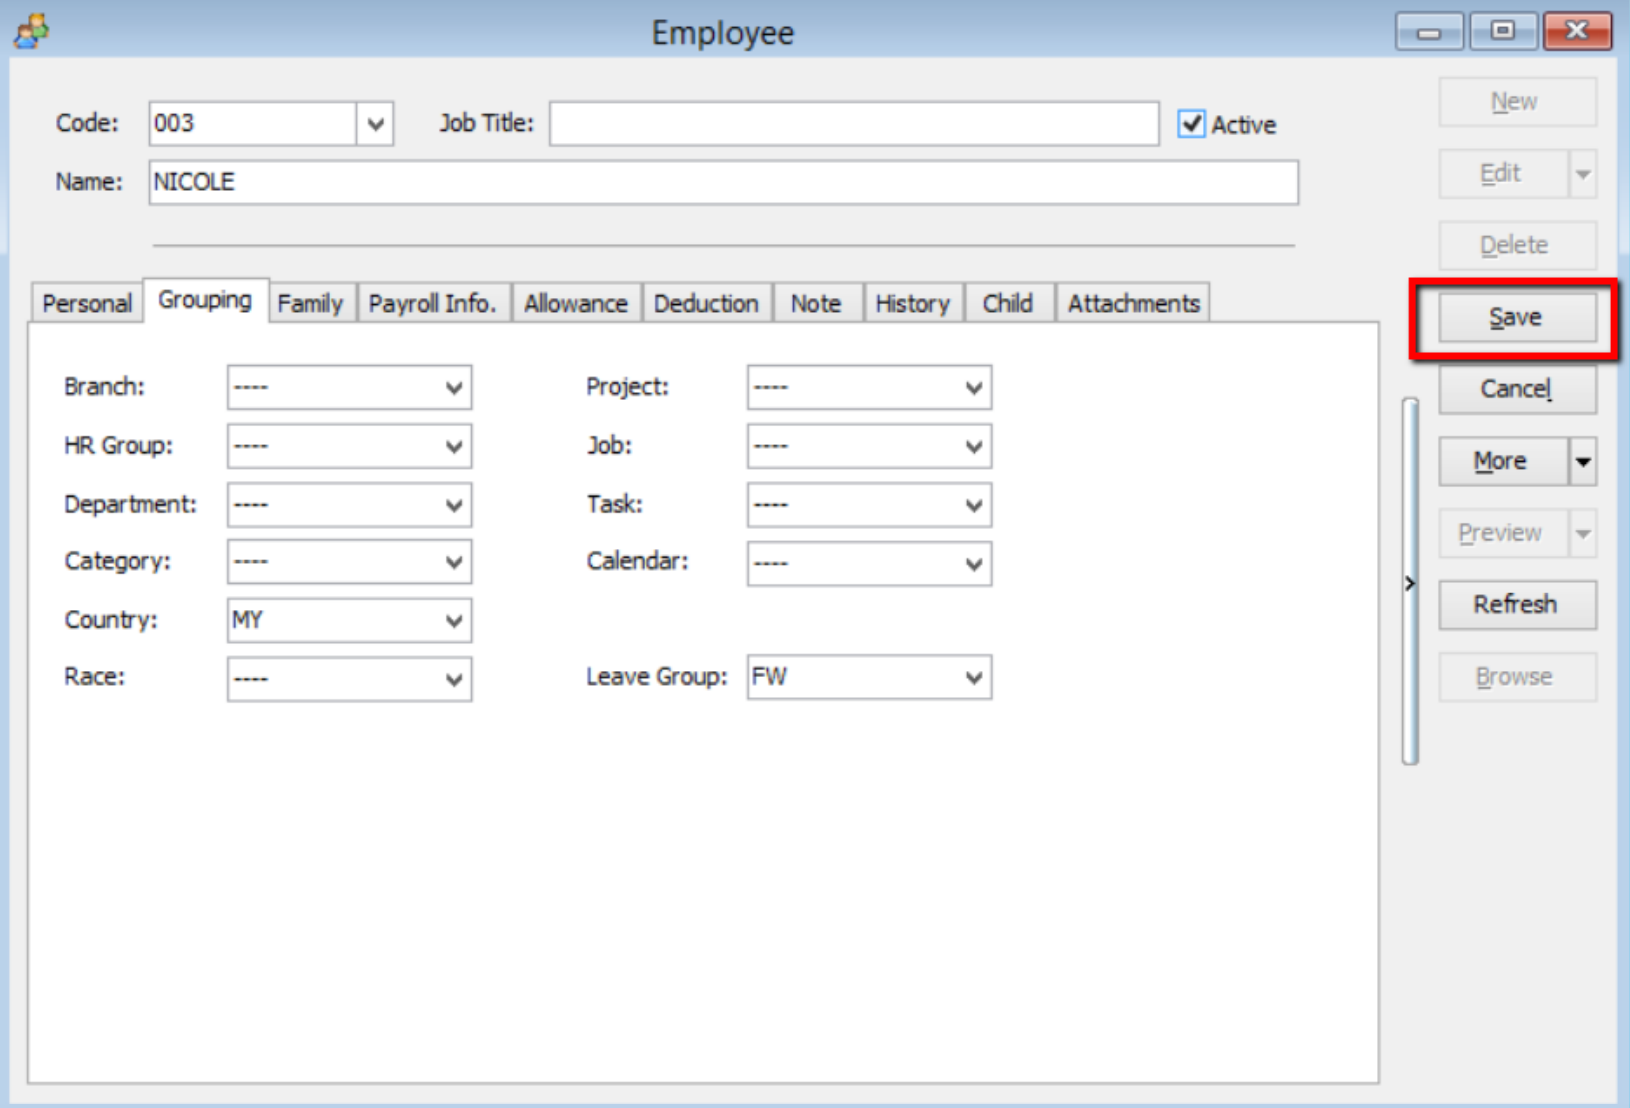Open the Branch dropdown

pos(455,388)
